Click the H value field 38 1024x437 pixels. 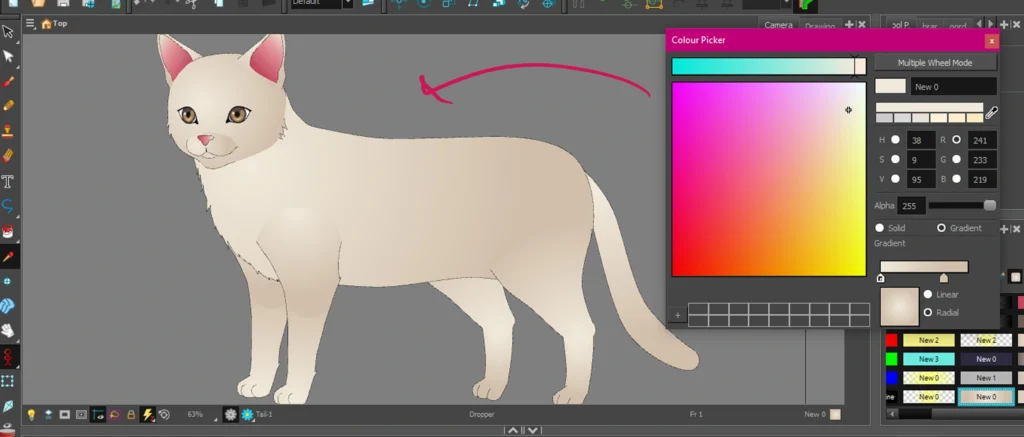tap(920, 140)
